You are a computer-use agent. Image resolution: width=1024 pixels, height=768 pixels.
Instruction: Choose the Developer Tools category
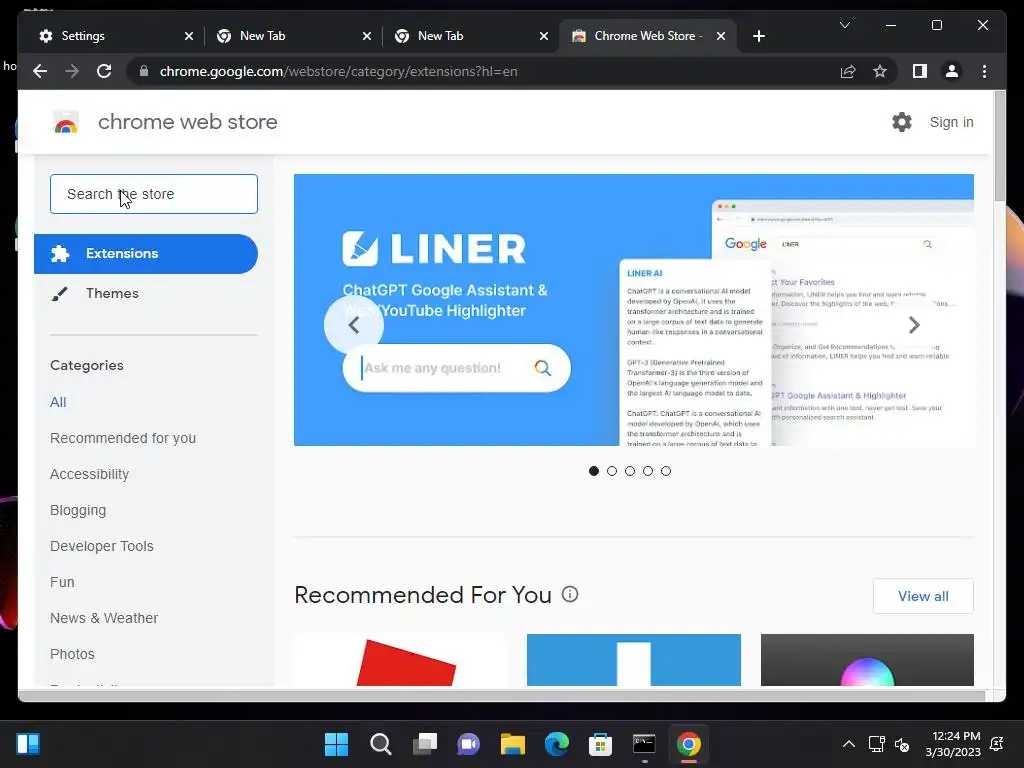(x=102, y=546)
